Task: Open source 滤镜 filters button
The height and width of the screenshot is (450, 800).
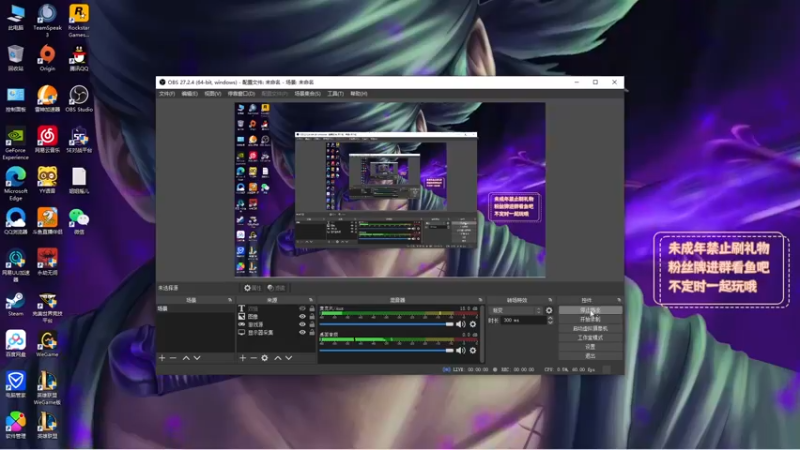Action: (x=276, y=288)
